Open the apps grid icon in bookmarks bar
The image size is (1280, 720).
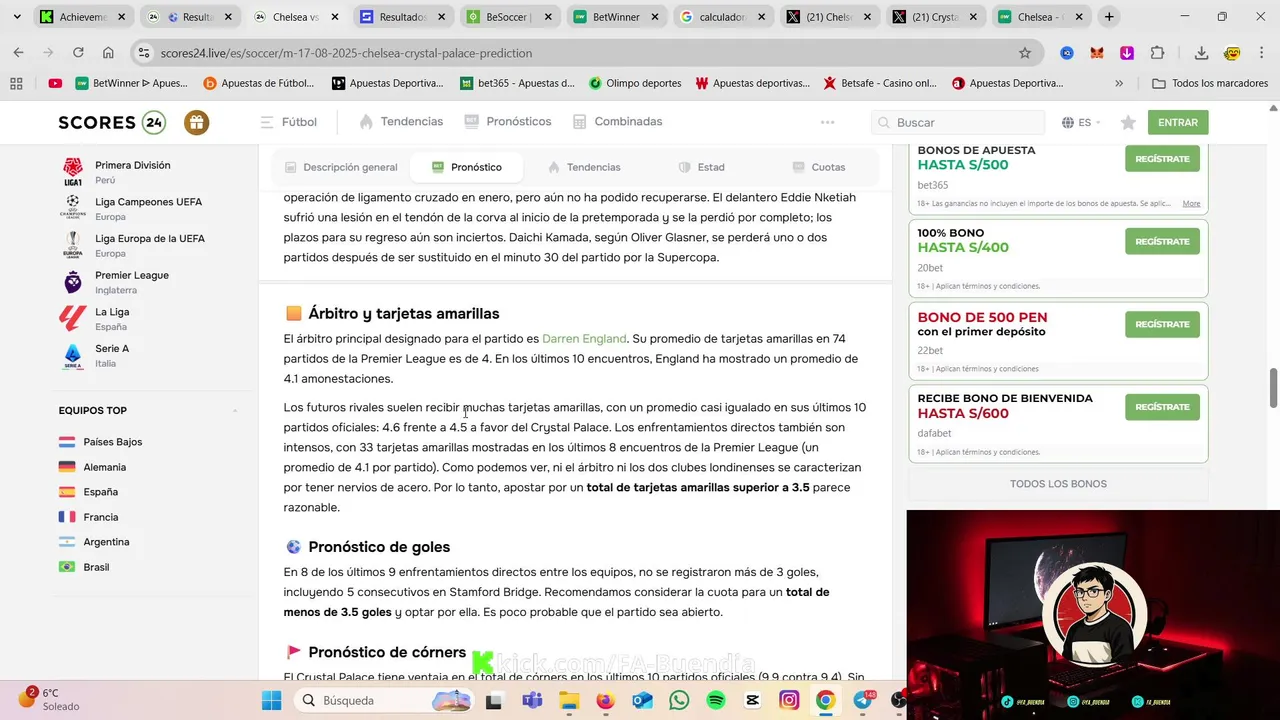(16, 83)
